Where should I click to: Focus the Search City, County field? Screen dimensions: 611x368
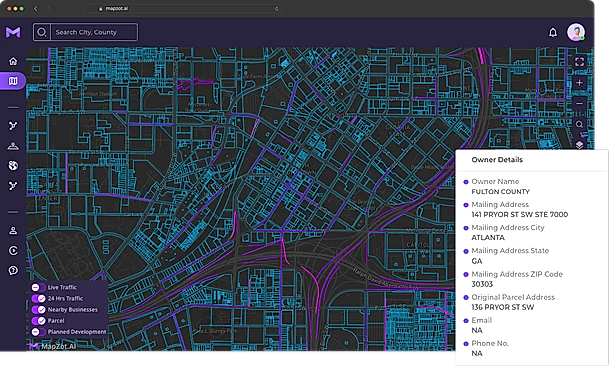point(94,32)
